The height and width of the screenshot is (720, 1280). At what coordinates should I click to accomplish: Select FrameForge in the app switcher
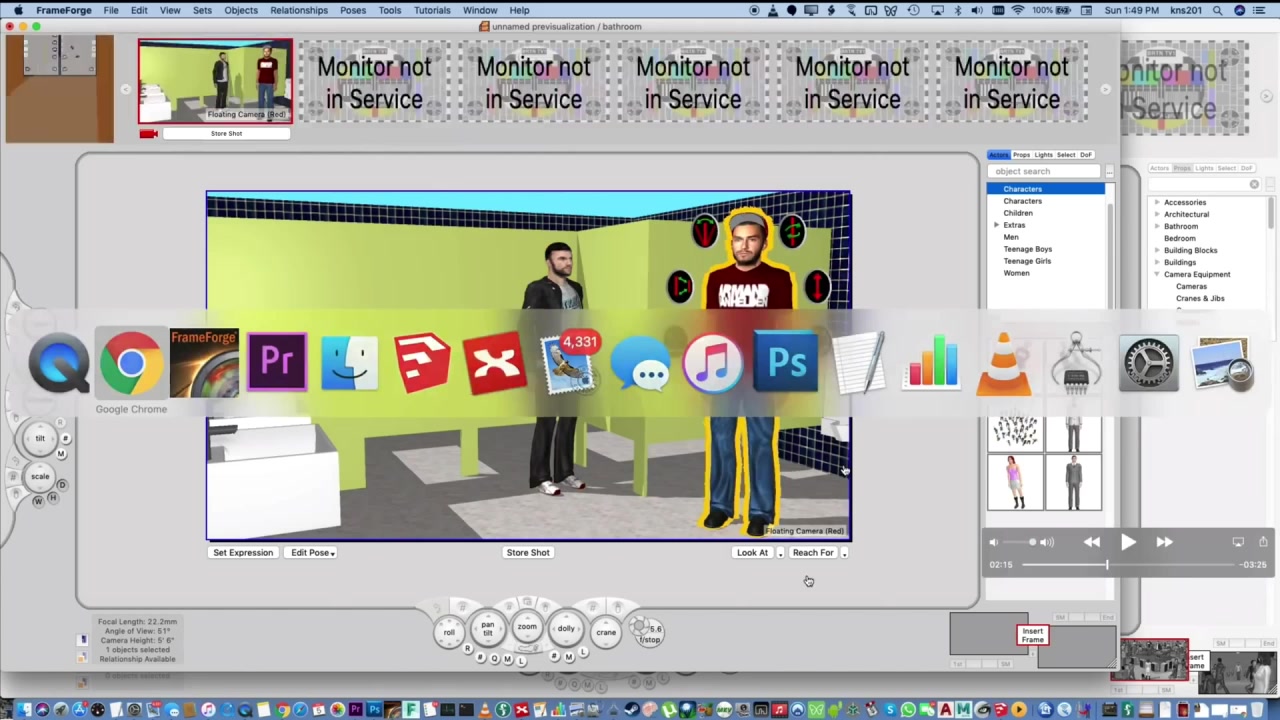pos(204,362)
